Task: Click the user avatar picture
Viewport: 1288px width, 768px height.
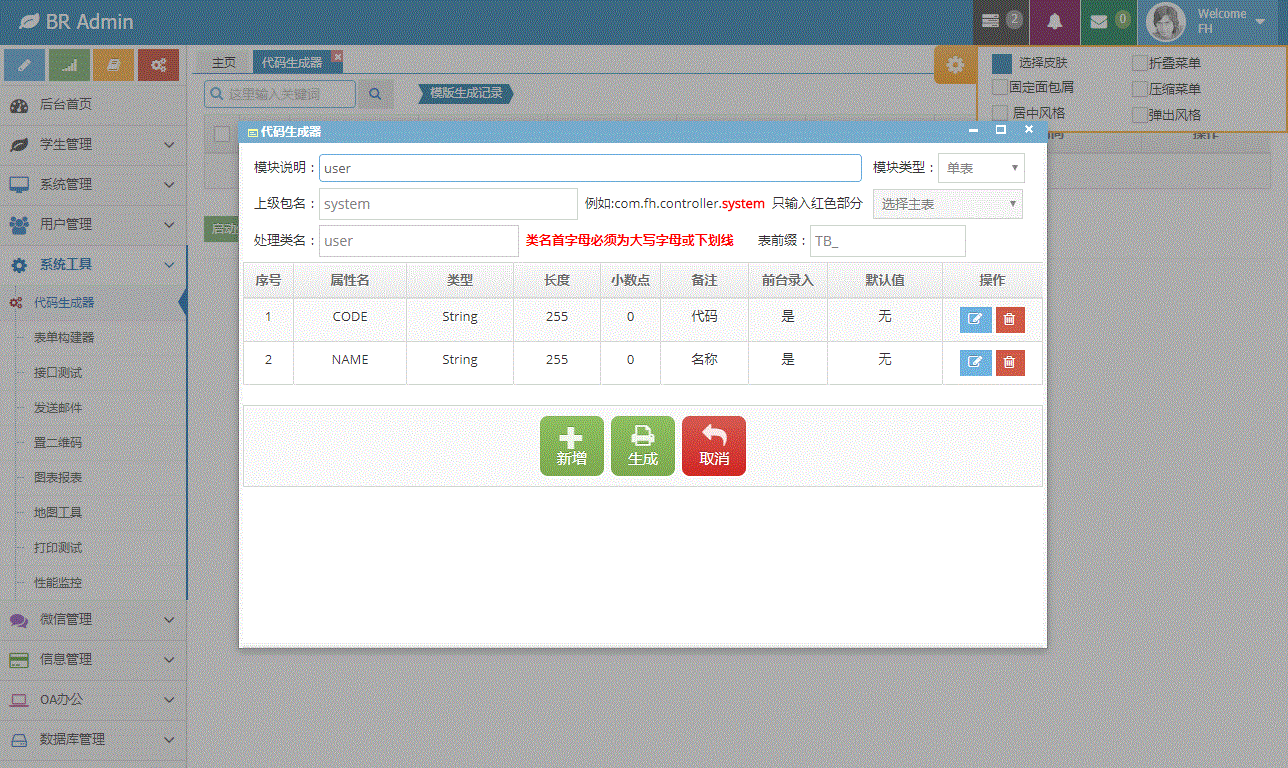Action: tap(1165, 22)
